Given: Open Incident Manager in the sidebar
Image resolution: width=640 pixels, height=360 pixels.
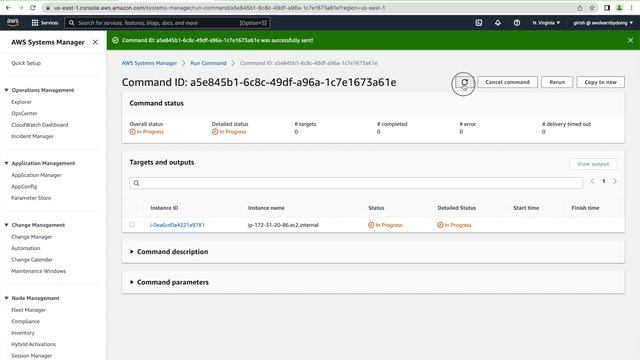Looking at the screenshot, I should [32, 136].
